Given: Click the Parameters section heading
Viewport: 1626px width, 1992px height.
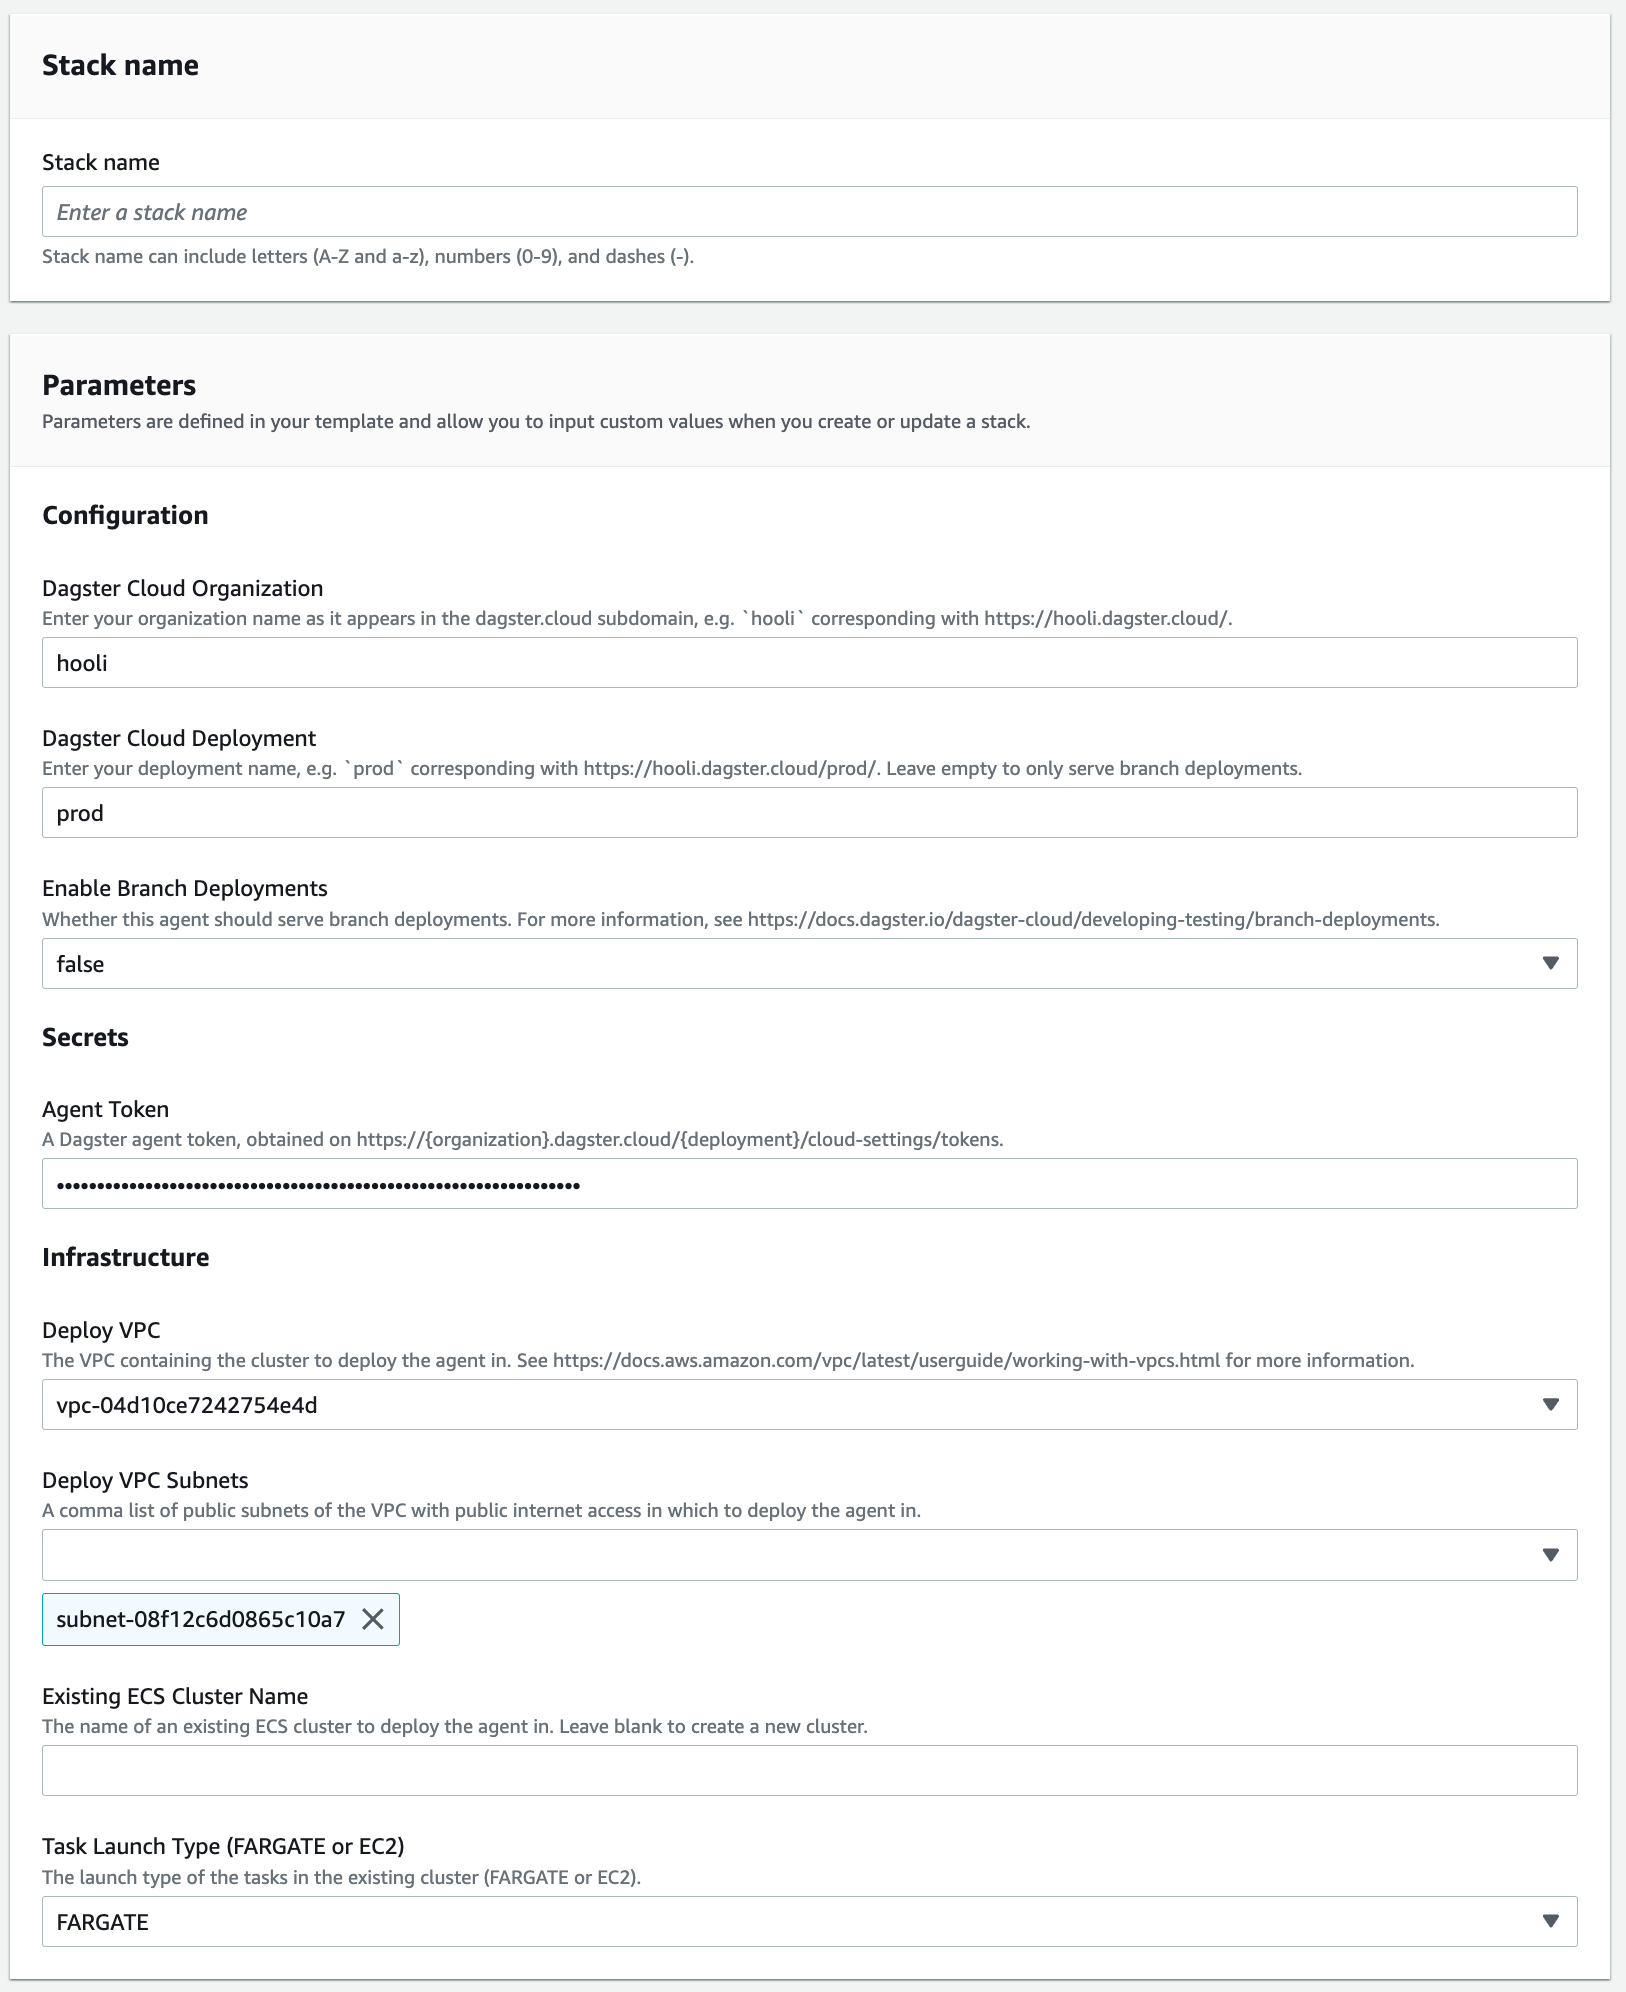Looking at the screenshot, I should click(x=118, y=384).
